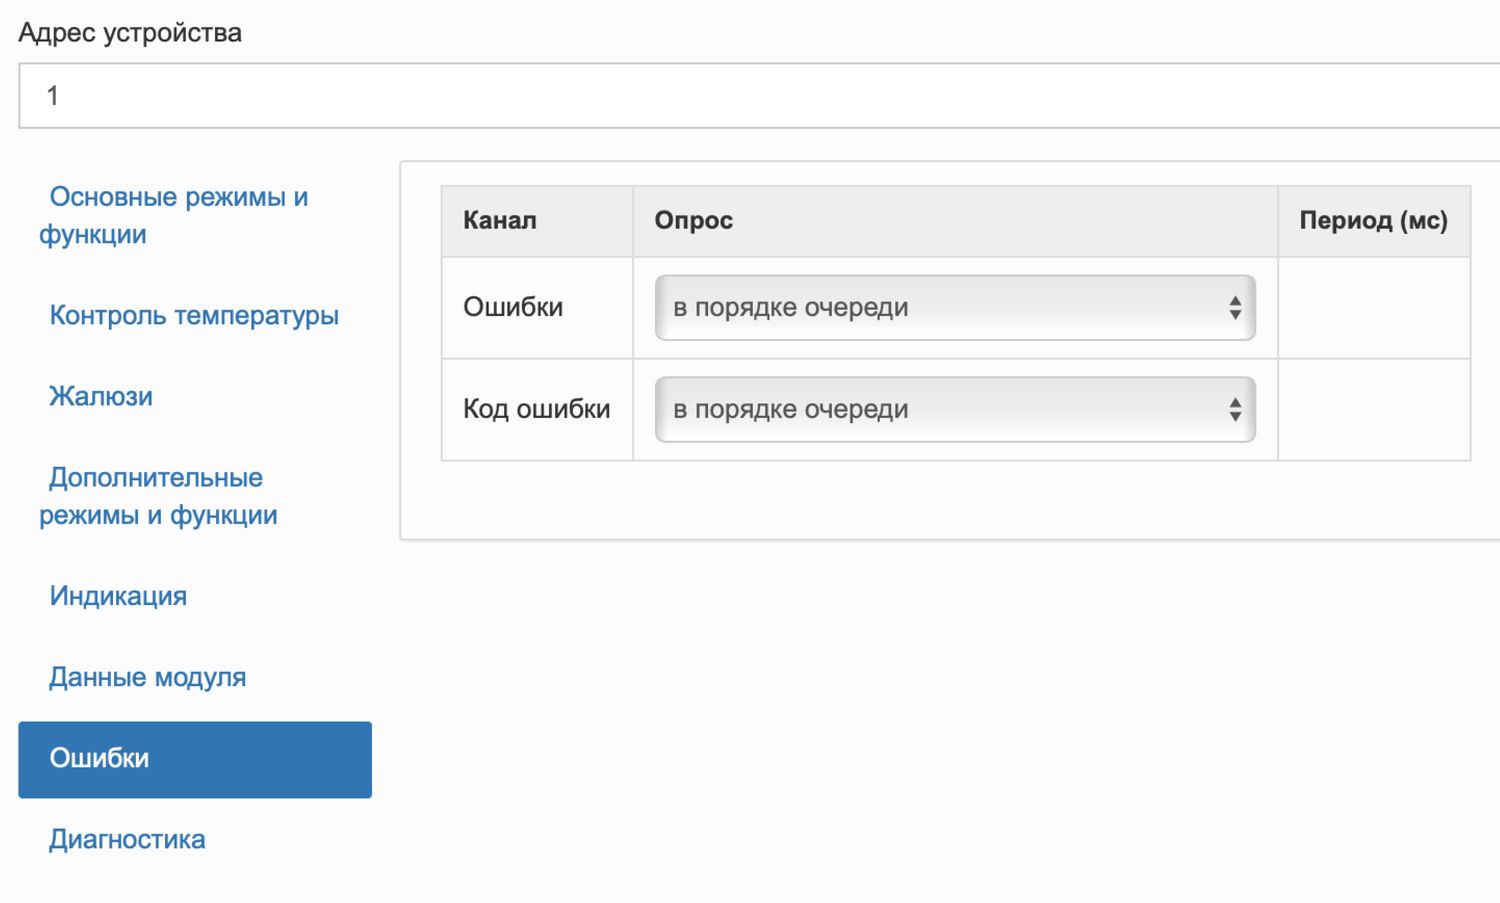Click the Ошибки channel name cell

click(513, 307)
